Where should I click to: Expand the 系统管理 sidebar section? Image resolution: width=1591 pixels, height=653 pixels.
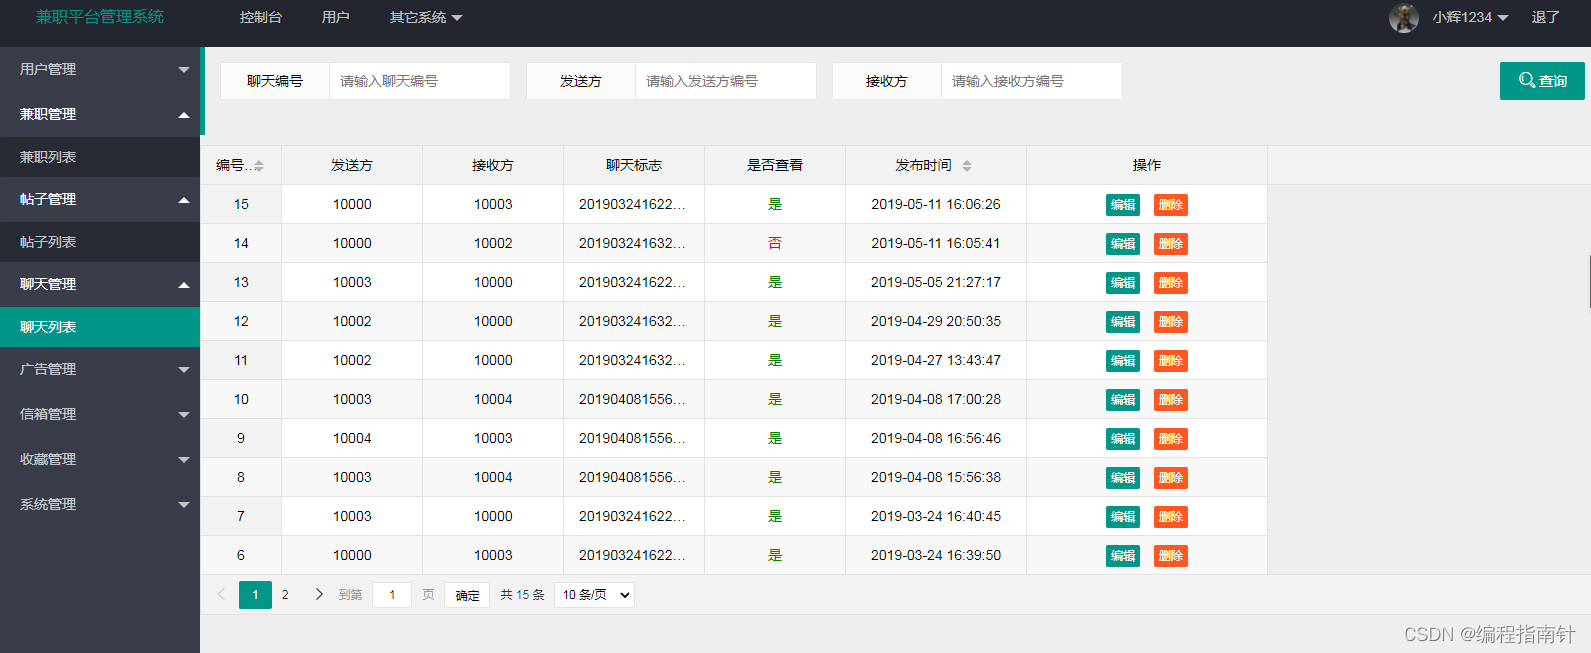100,504
